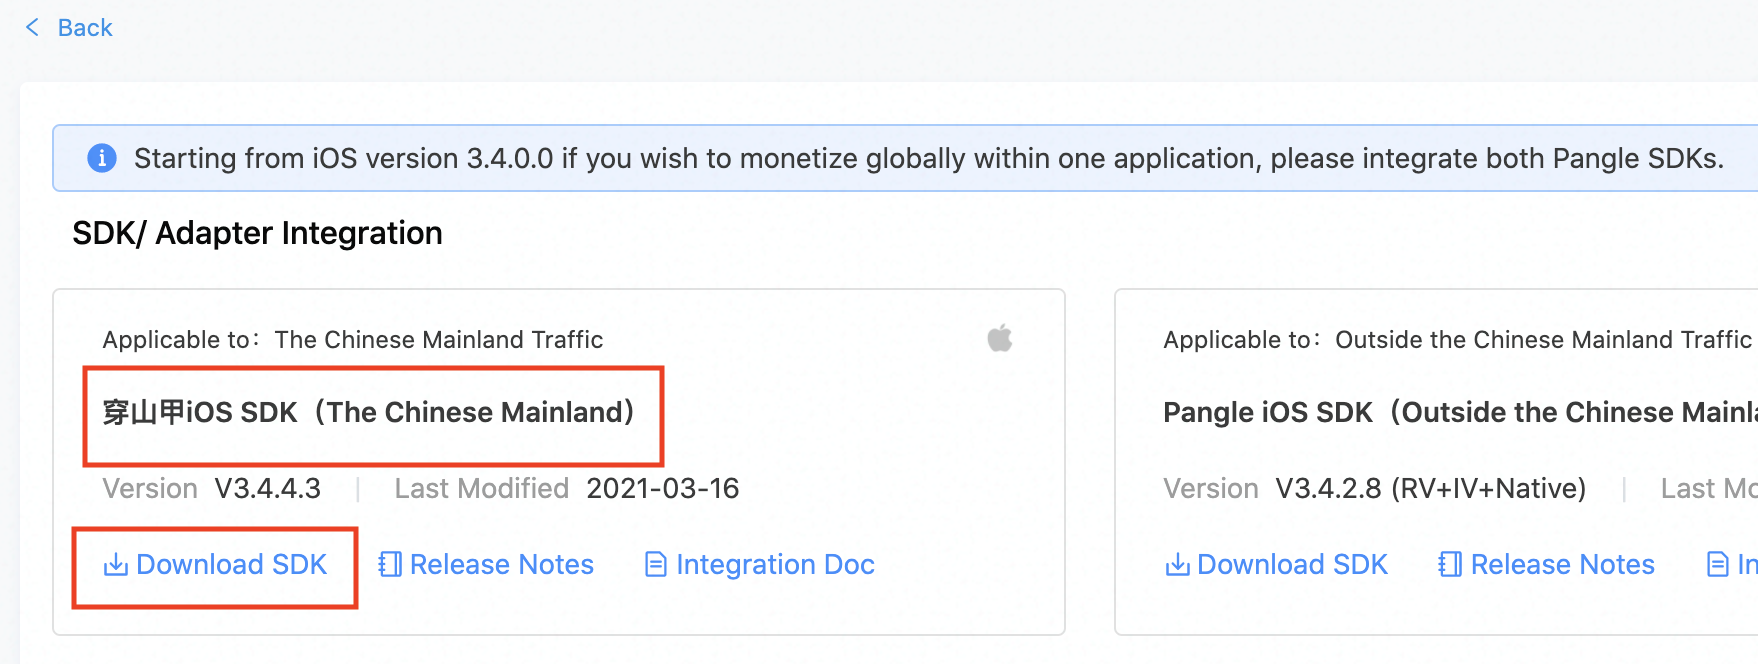
Task: Click the blue info icon in the notice banner
Action: (x=102, y=158)
